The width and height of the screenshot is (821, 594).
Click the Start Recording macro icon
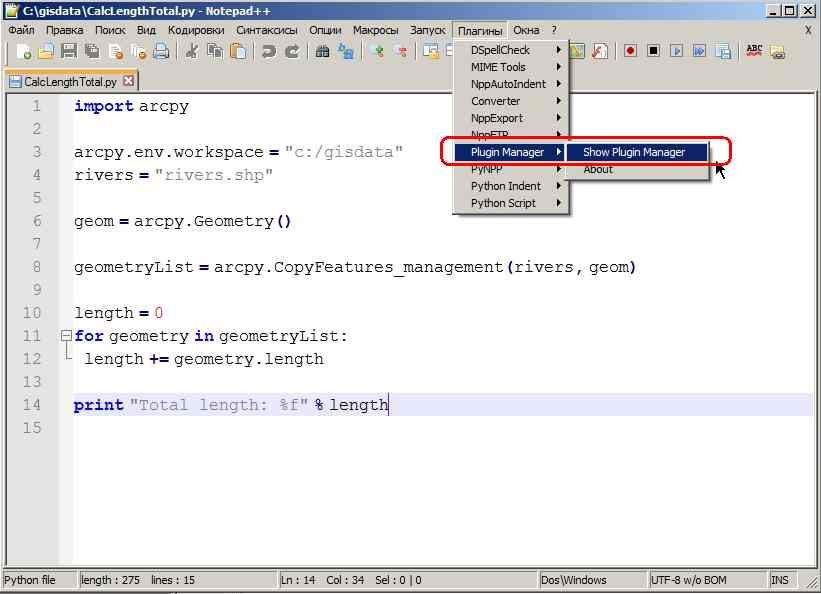tap(630, 51)
